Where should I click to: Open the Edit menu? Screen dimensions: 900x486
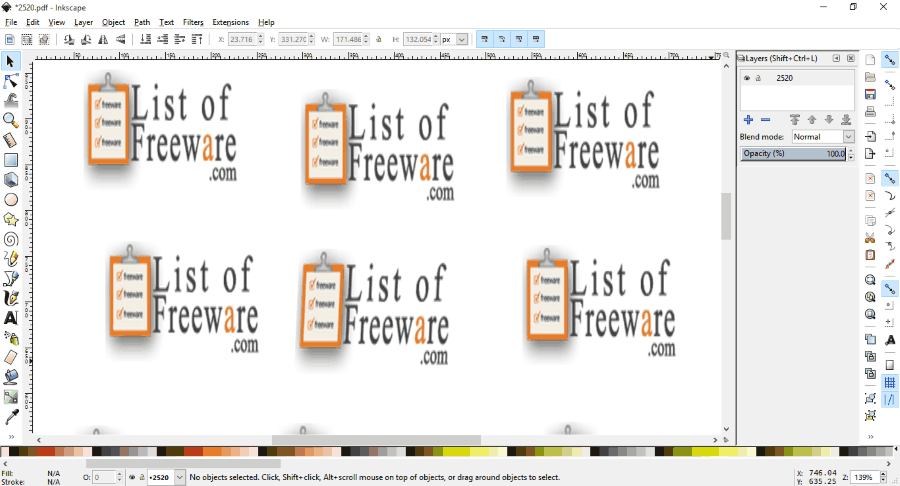click(33, 22)
